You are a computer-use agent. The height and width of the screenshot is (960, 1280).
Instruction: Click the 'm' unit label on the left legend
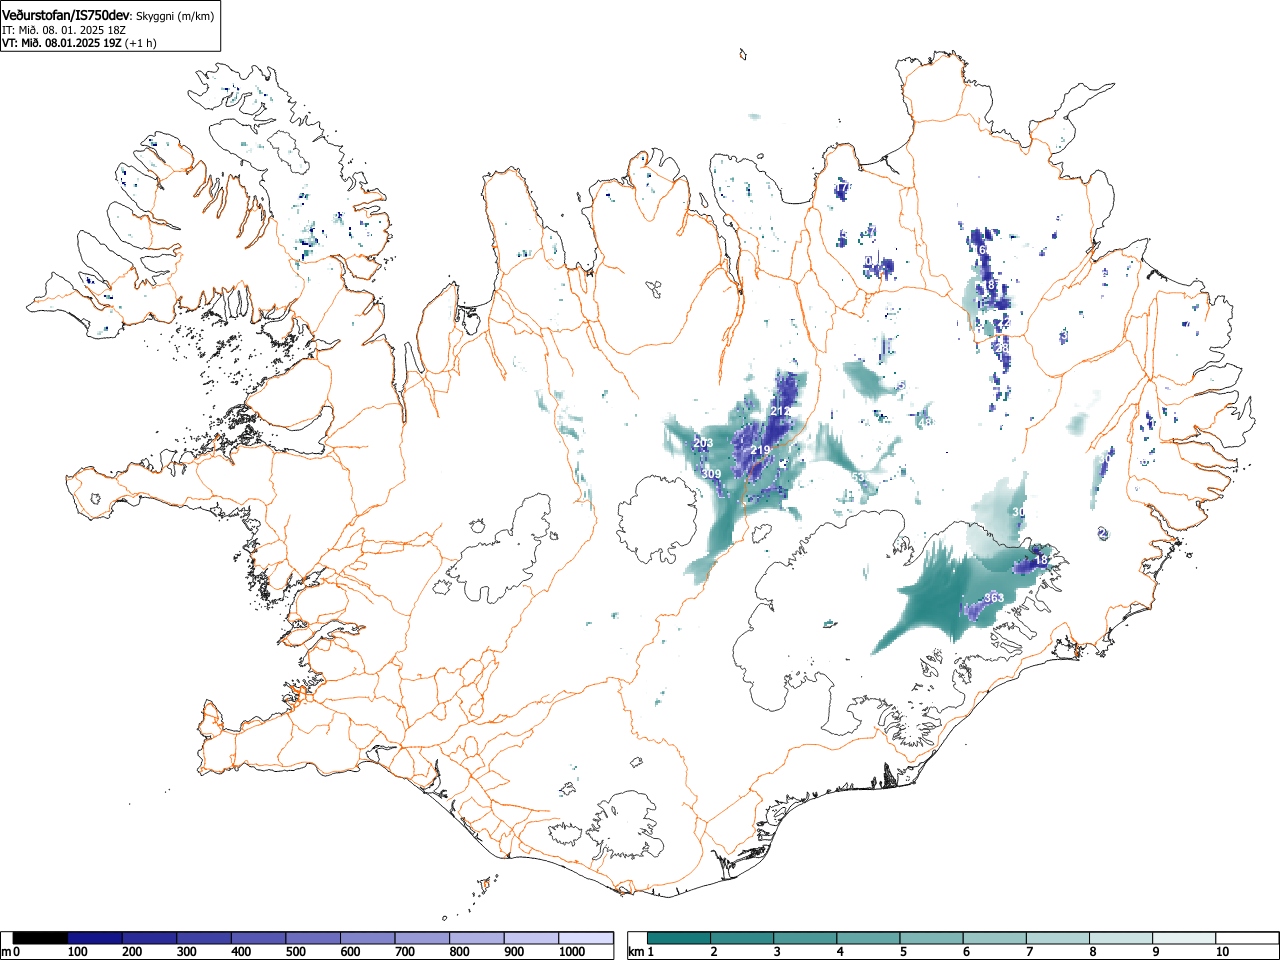[x=6, y=952]
